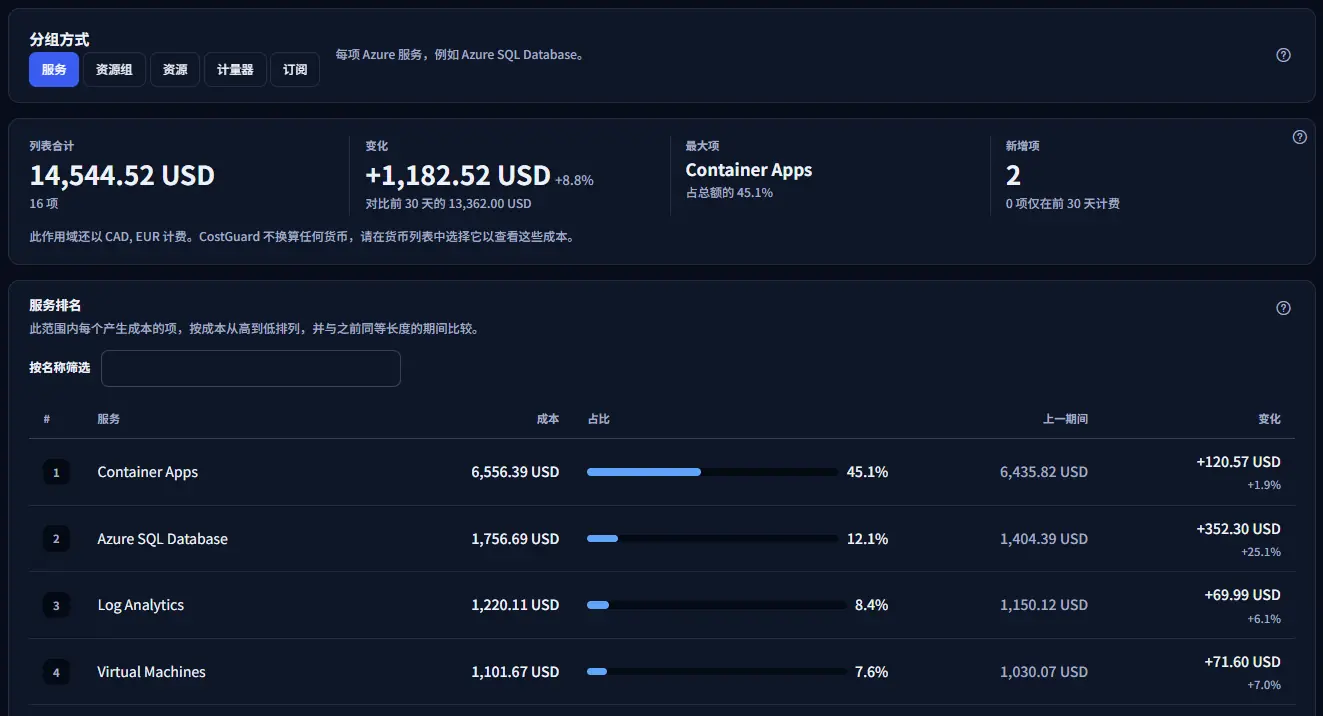
Task: Switch grouping to 资源
Action: (175, 70)
